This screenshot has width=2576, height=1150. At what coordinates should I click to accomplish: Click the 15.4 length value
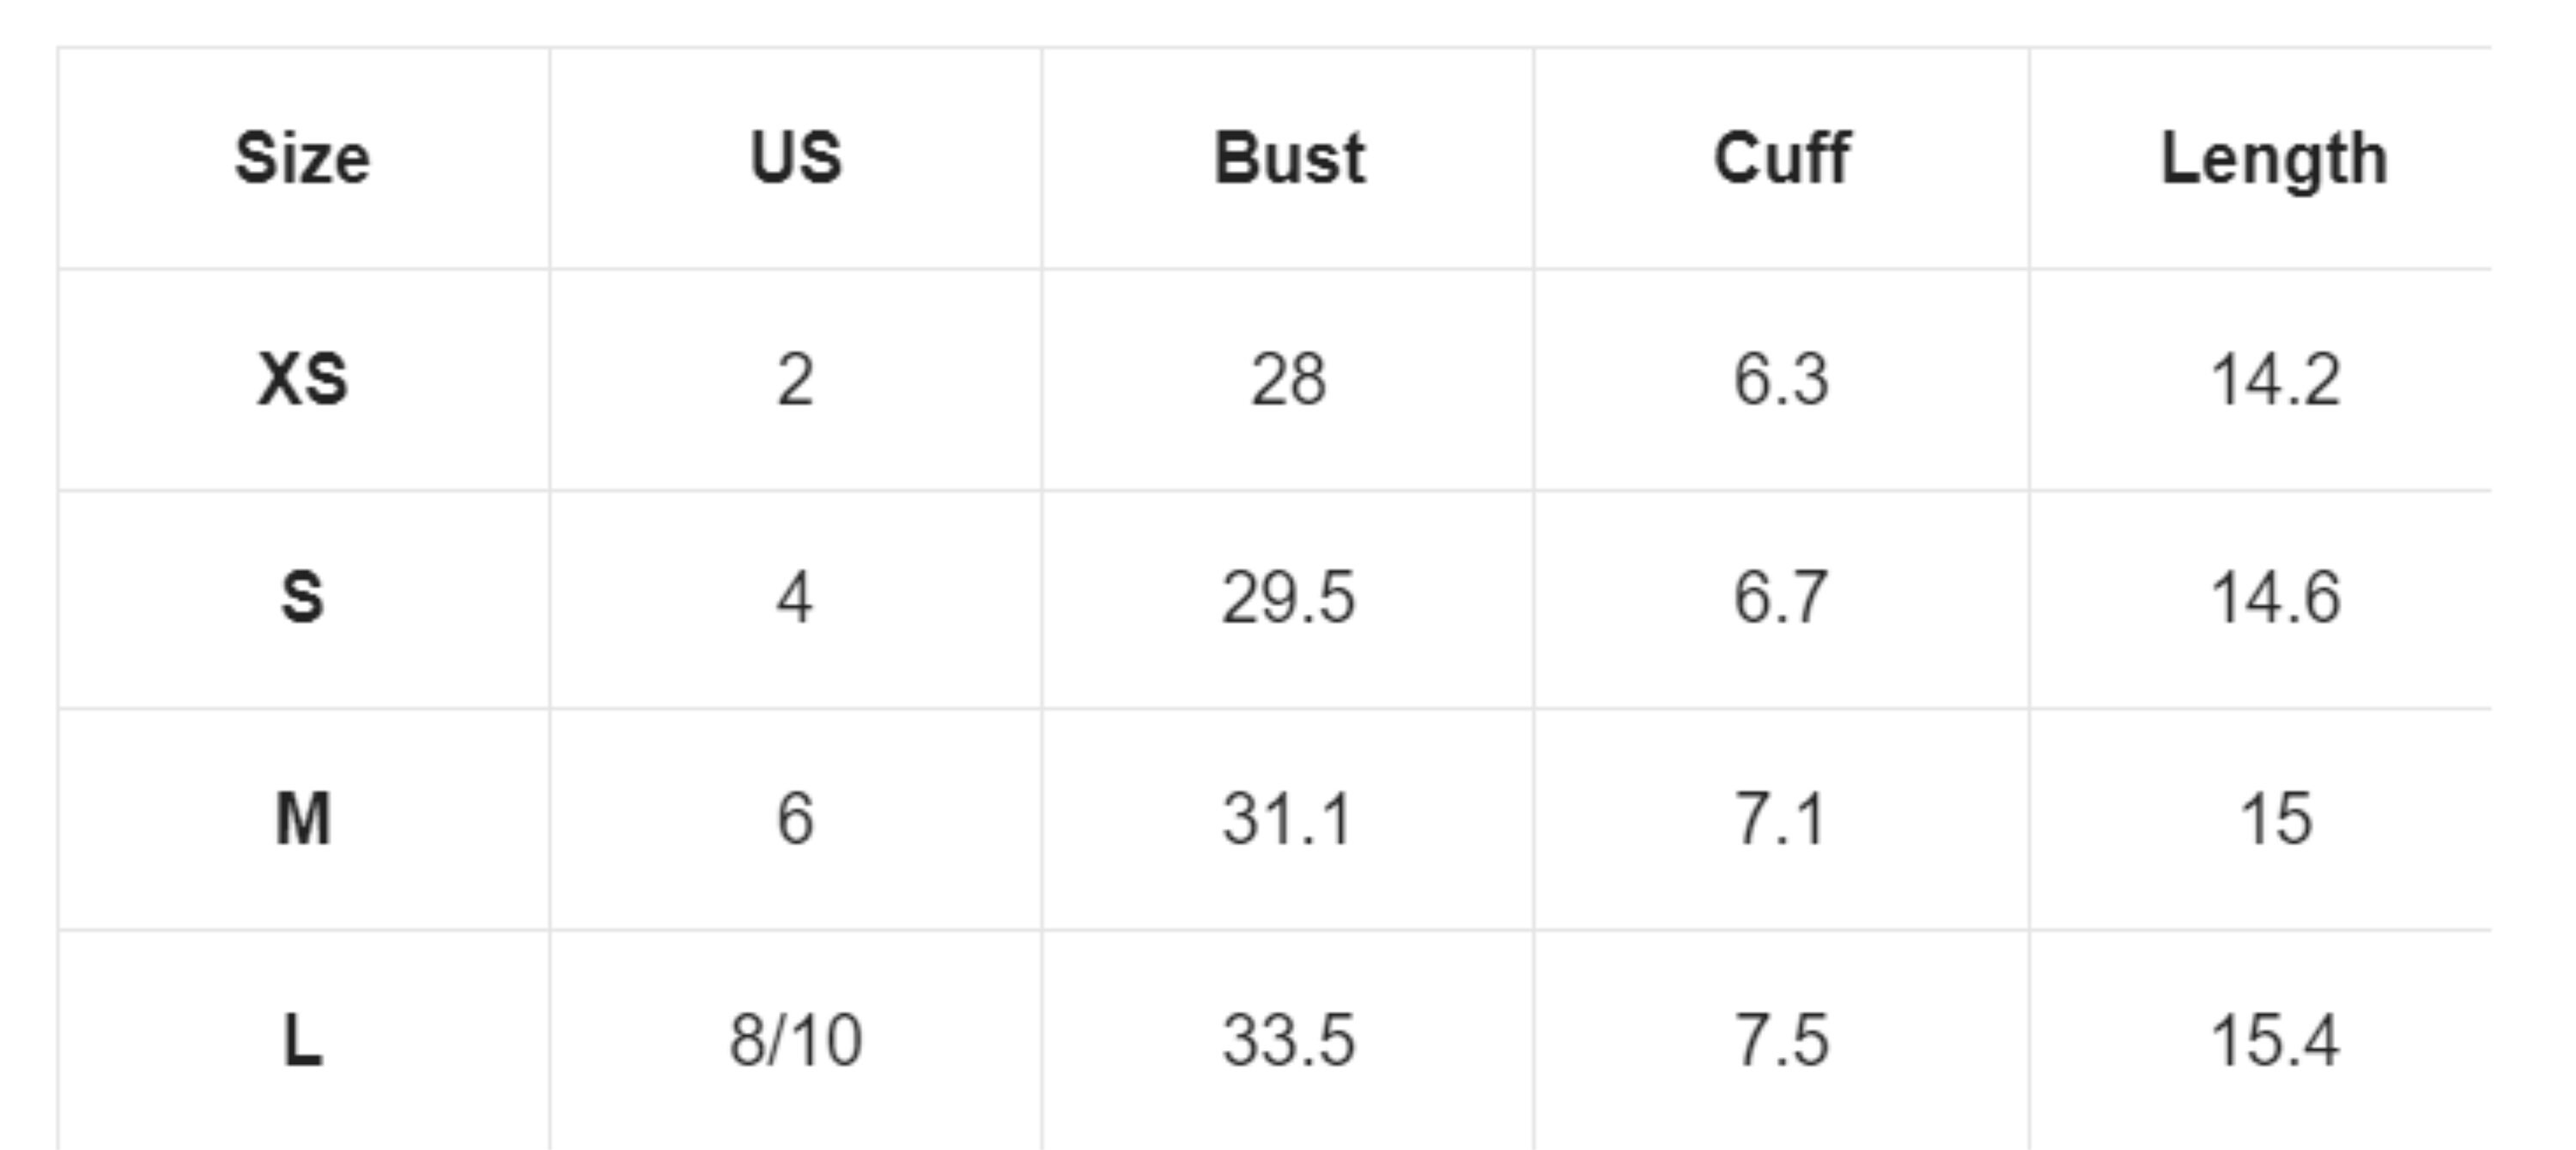pos(2275,1041)
